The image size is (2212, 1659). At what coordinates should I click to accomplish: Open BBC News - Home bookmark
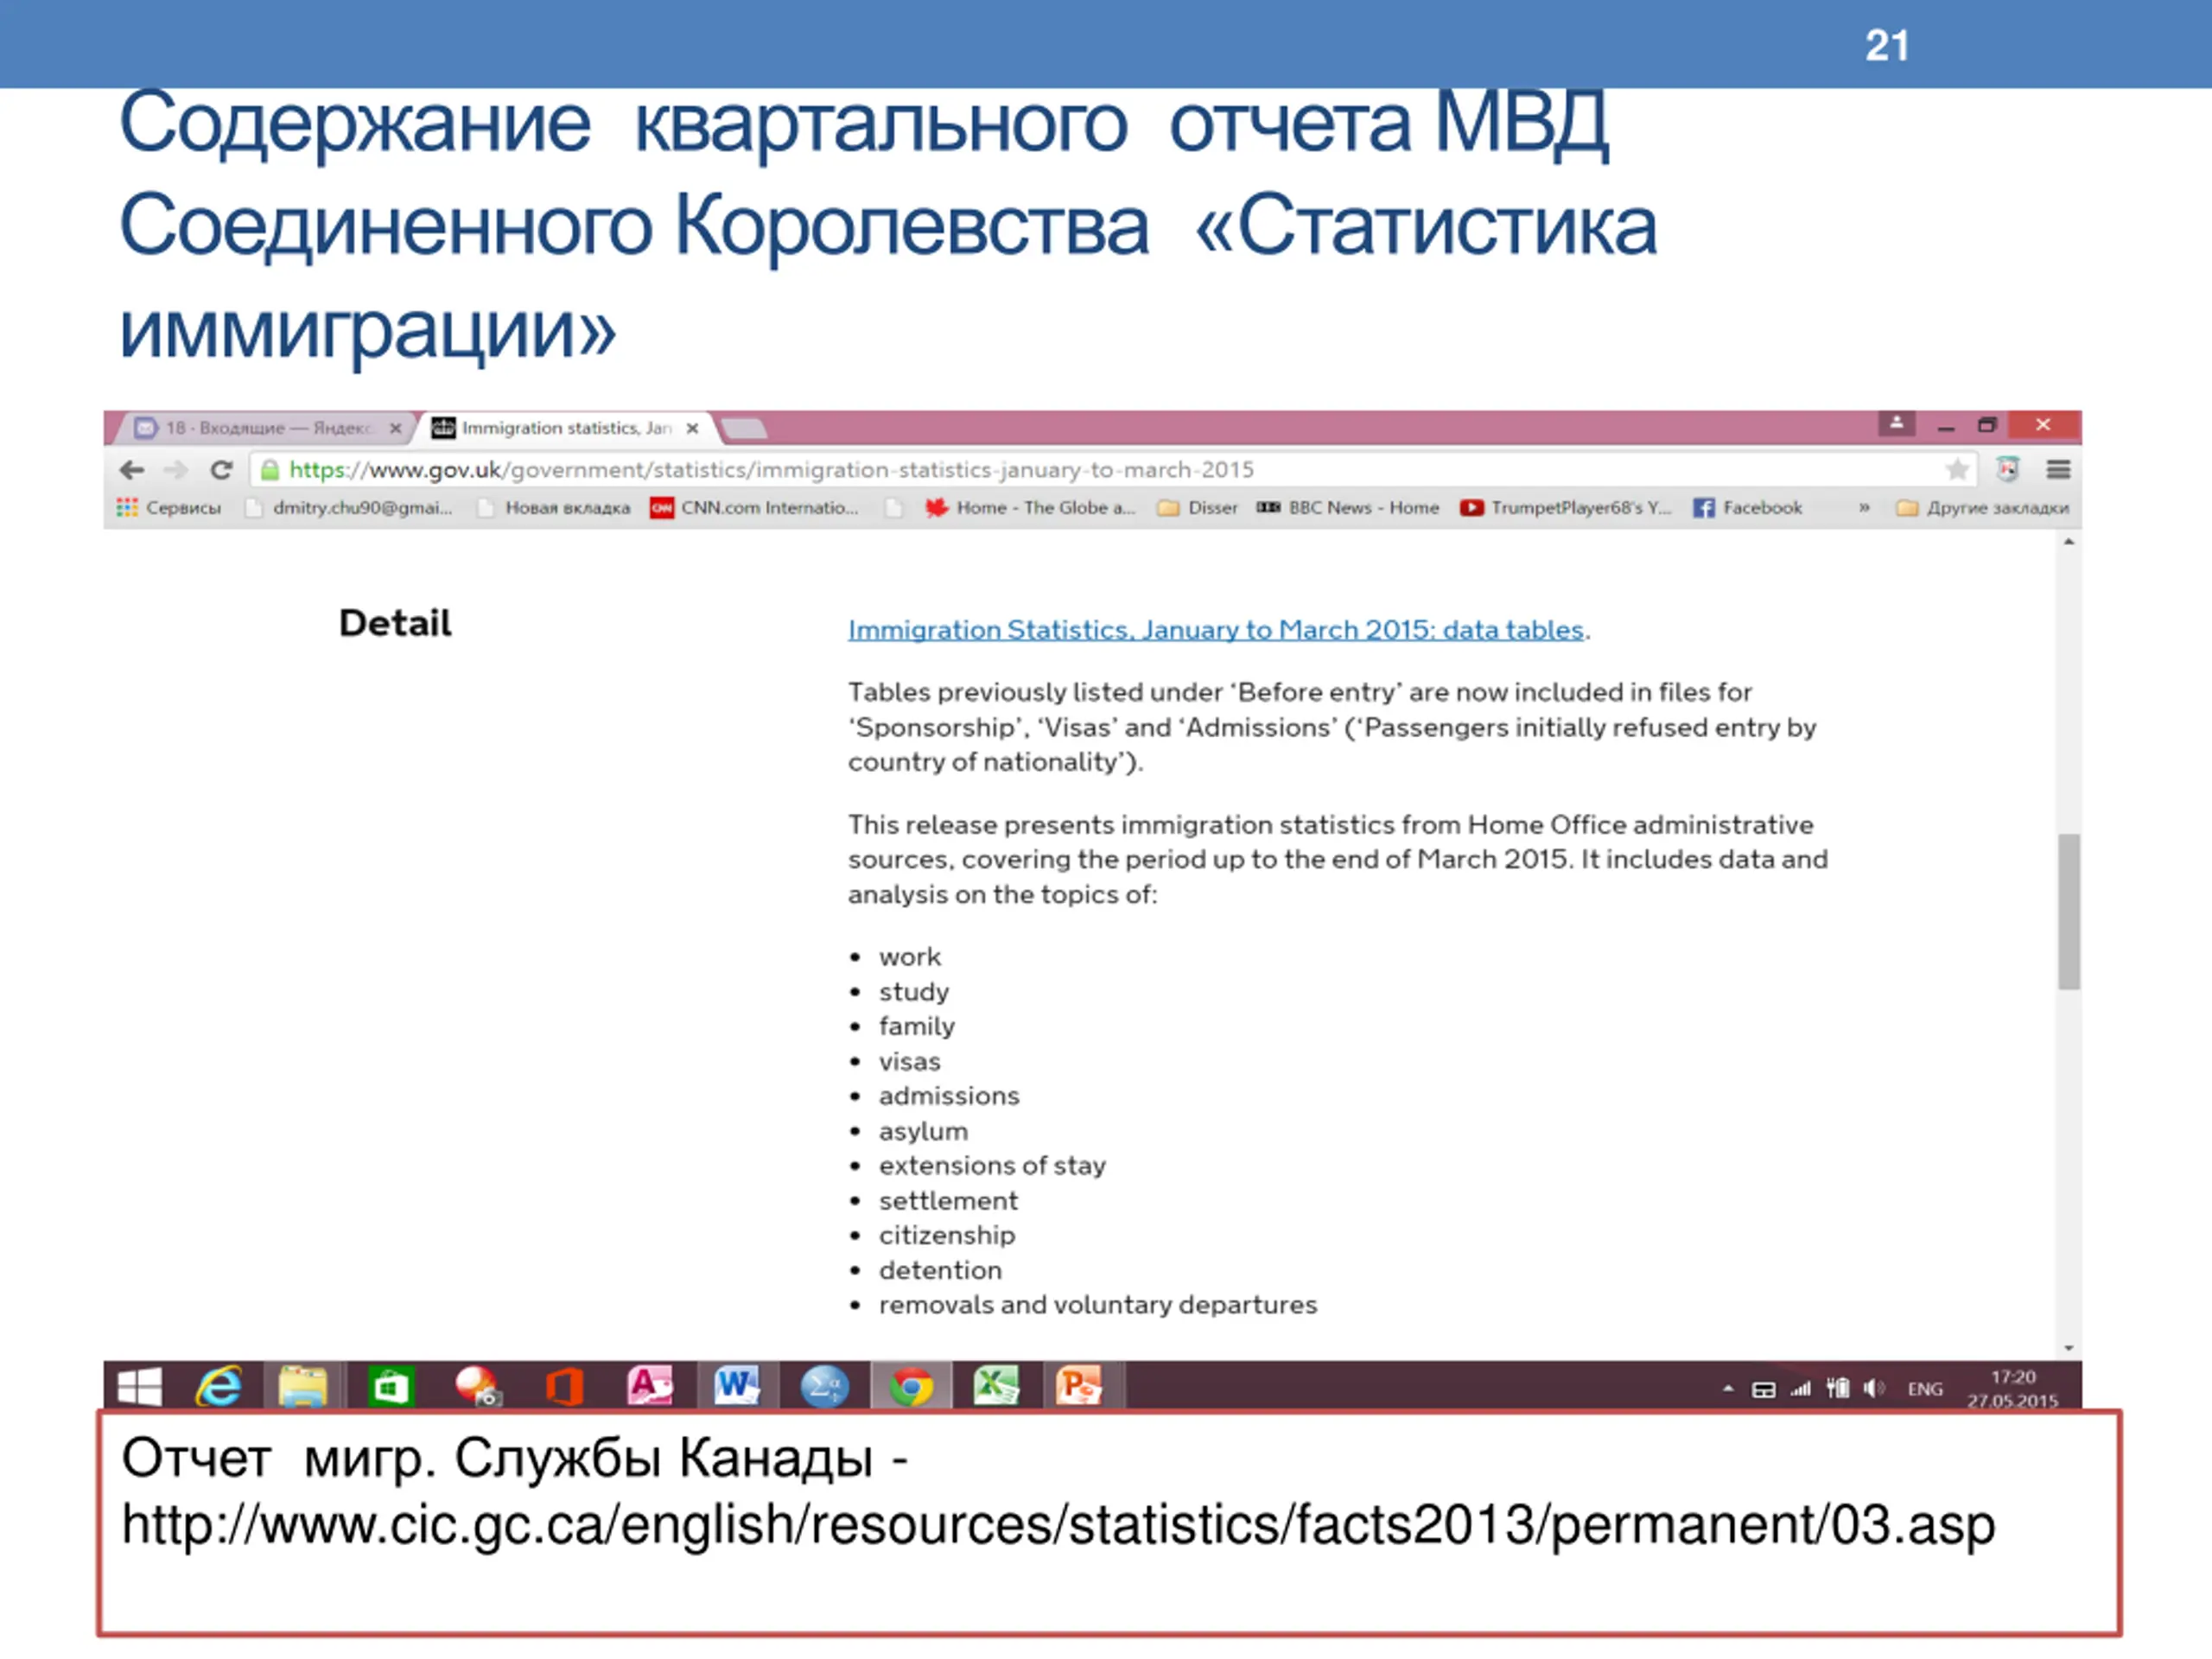pyautogui.click(x=1348, y=508)
